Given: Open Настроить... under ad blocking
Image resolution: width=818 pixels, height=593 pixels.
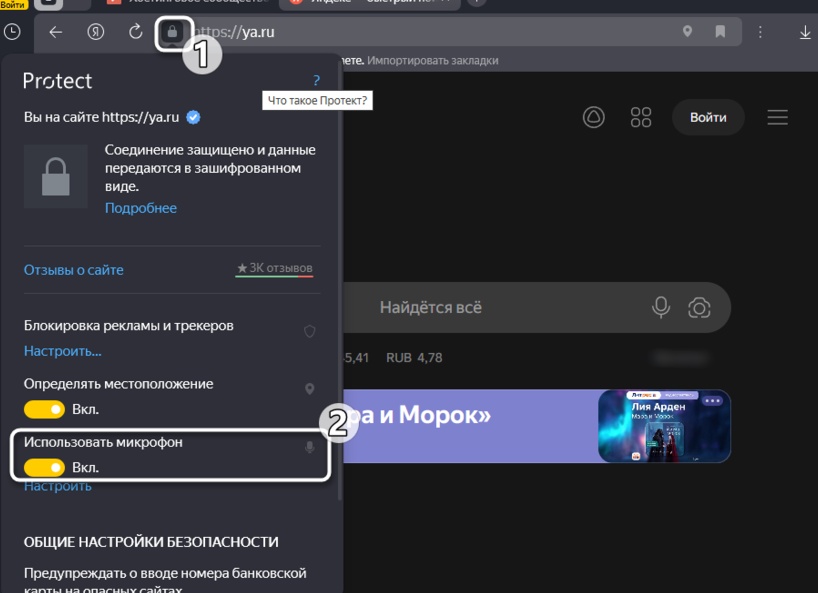Looking at the screenshot, I should [x=63, y=351].
